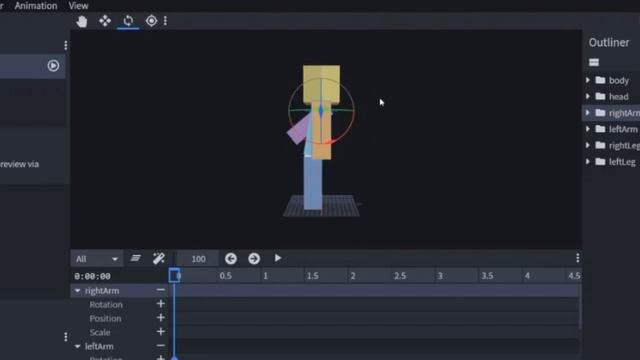
Task: Expand the rightLeg folder in Outliner
Action: click(x=588, y=146)
